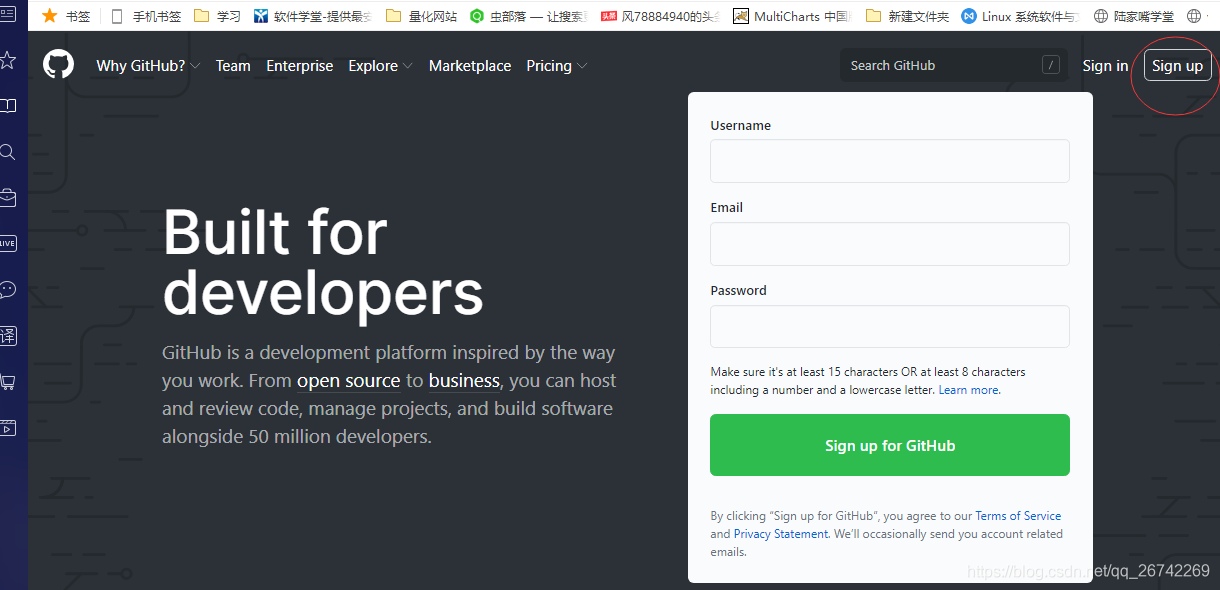Open the news card icon in browser sidebar
The height and width of the screenshot is (590, 1220).
tap(7, 14)
